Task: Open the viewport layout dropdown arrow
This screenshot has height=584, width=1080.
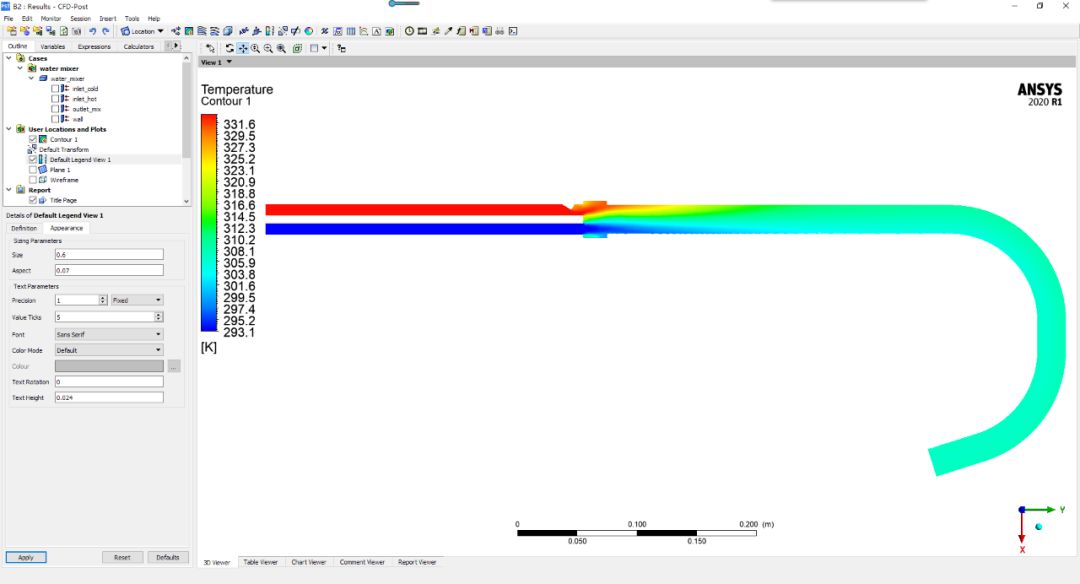Action: click(x=324, y=48)
